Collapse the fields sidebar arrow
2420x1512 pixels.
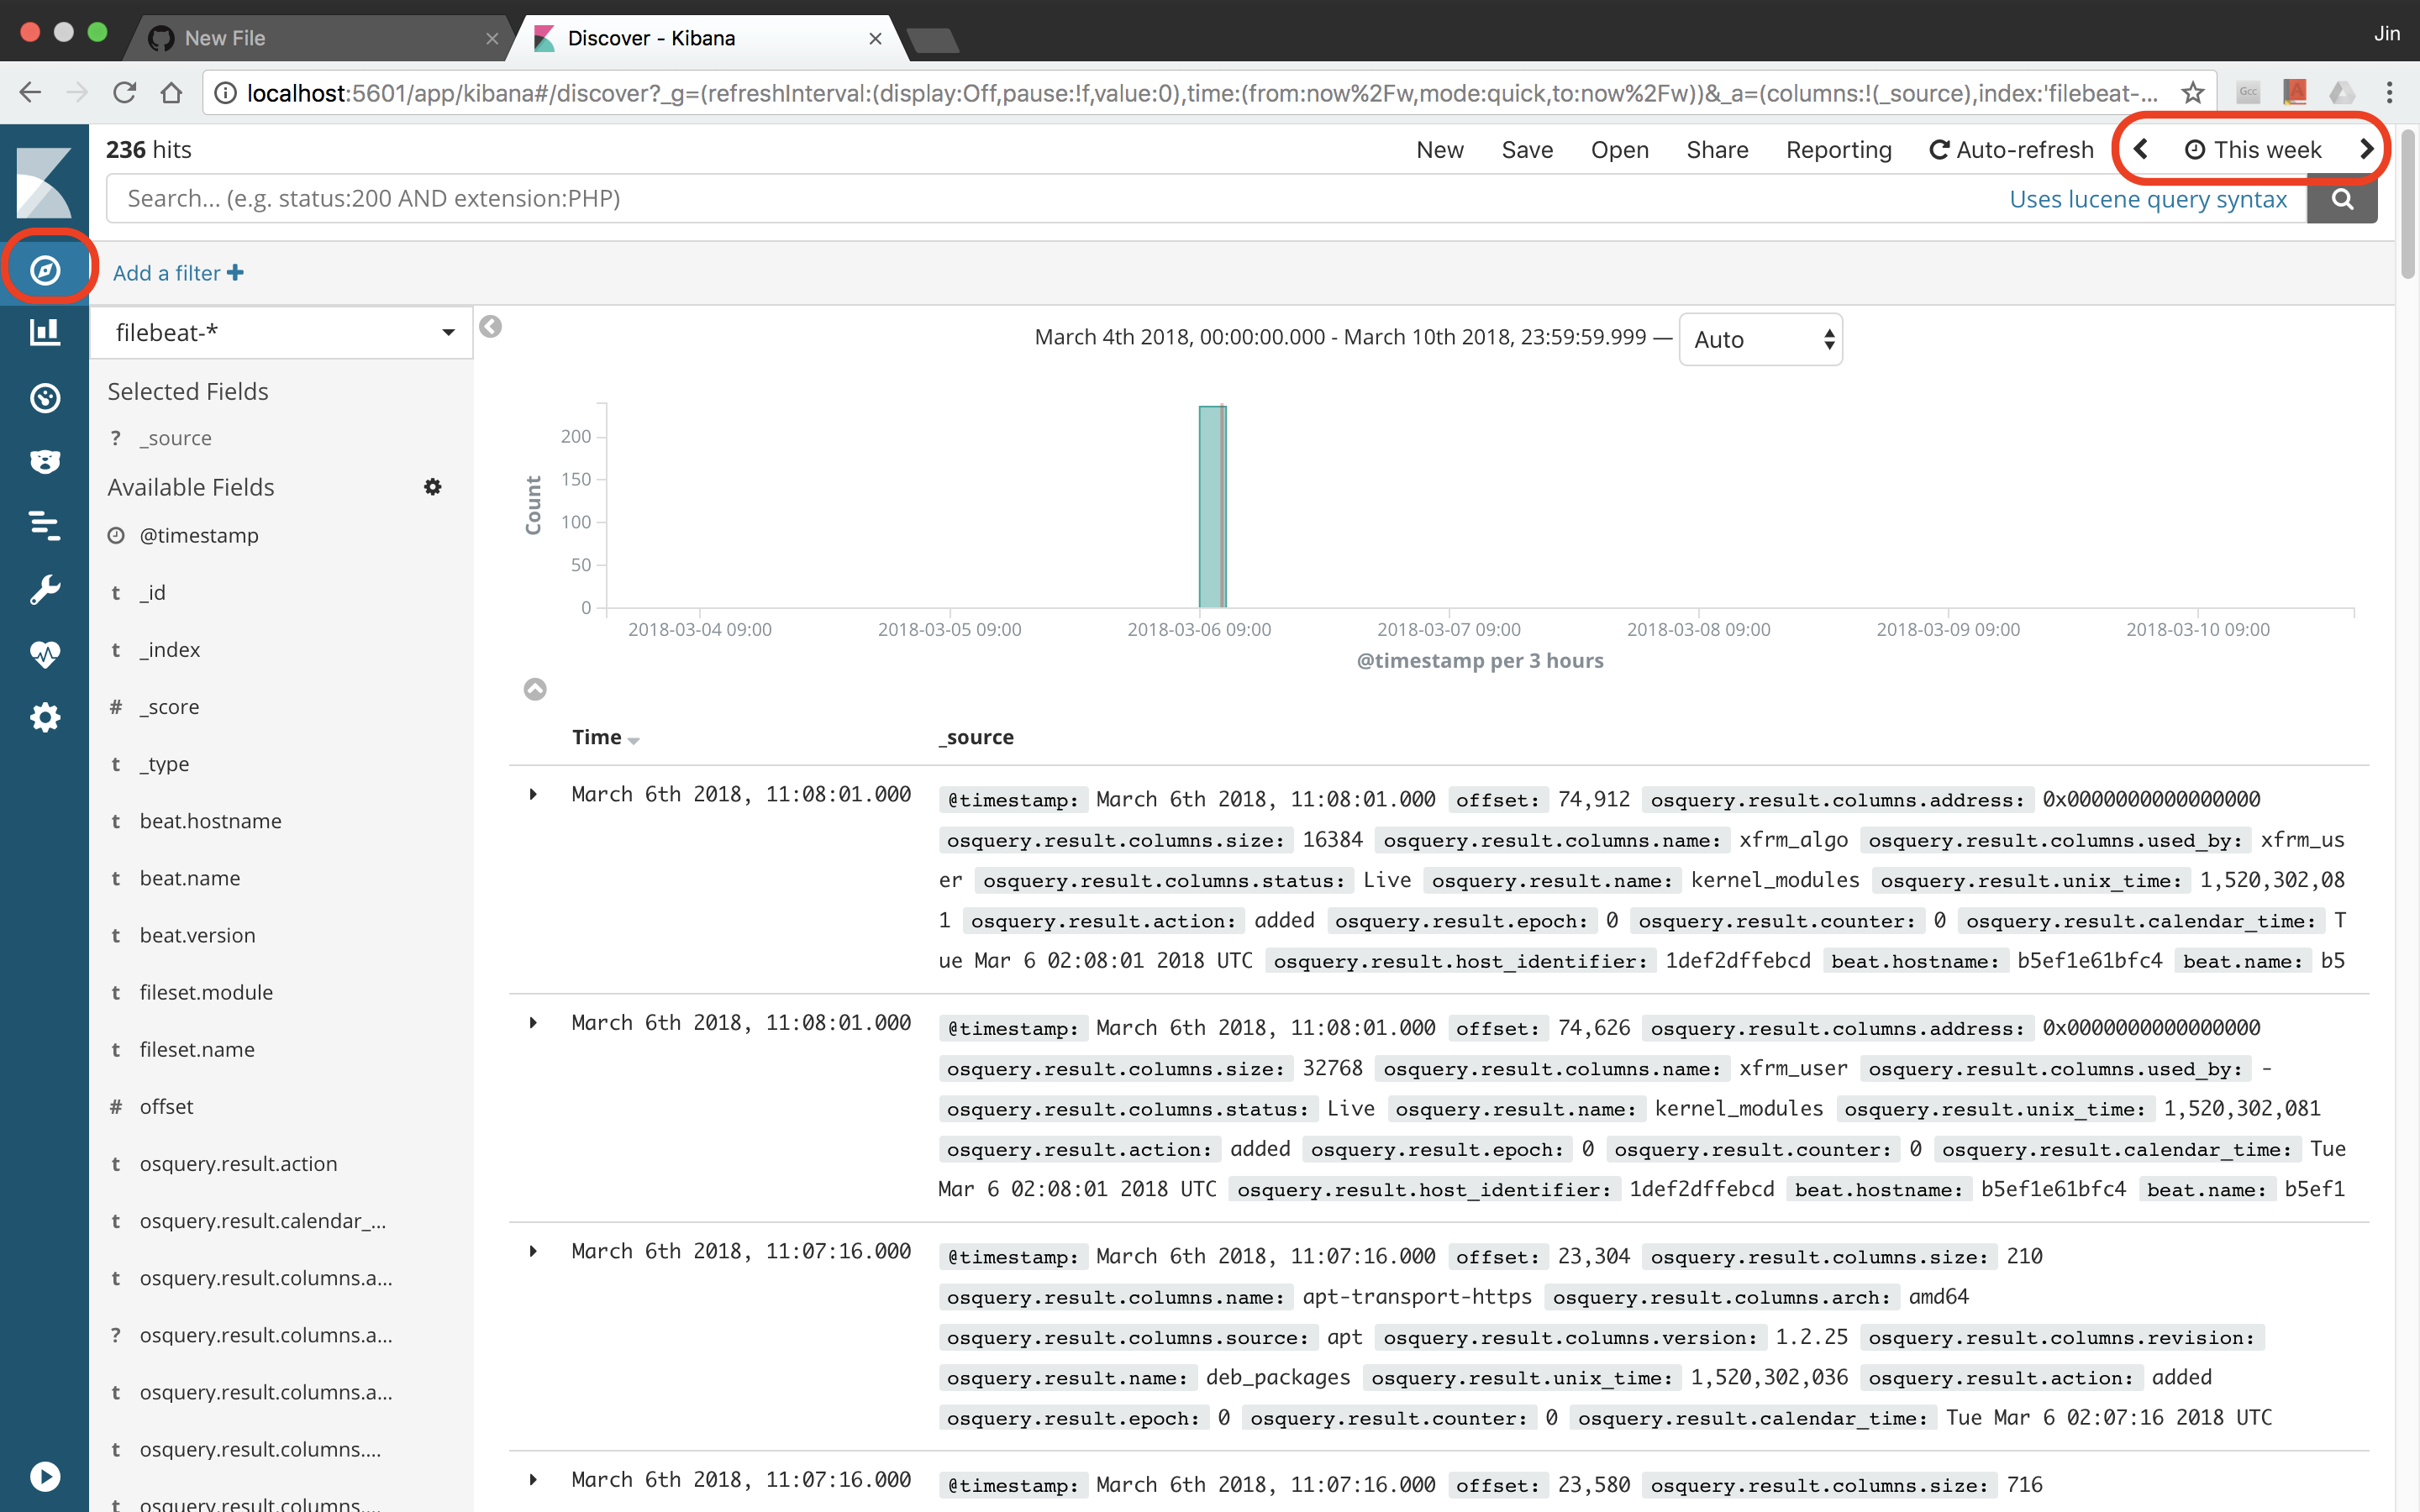[490, 327]
